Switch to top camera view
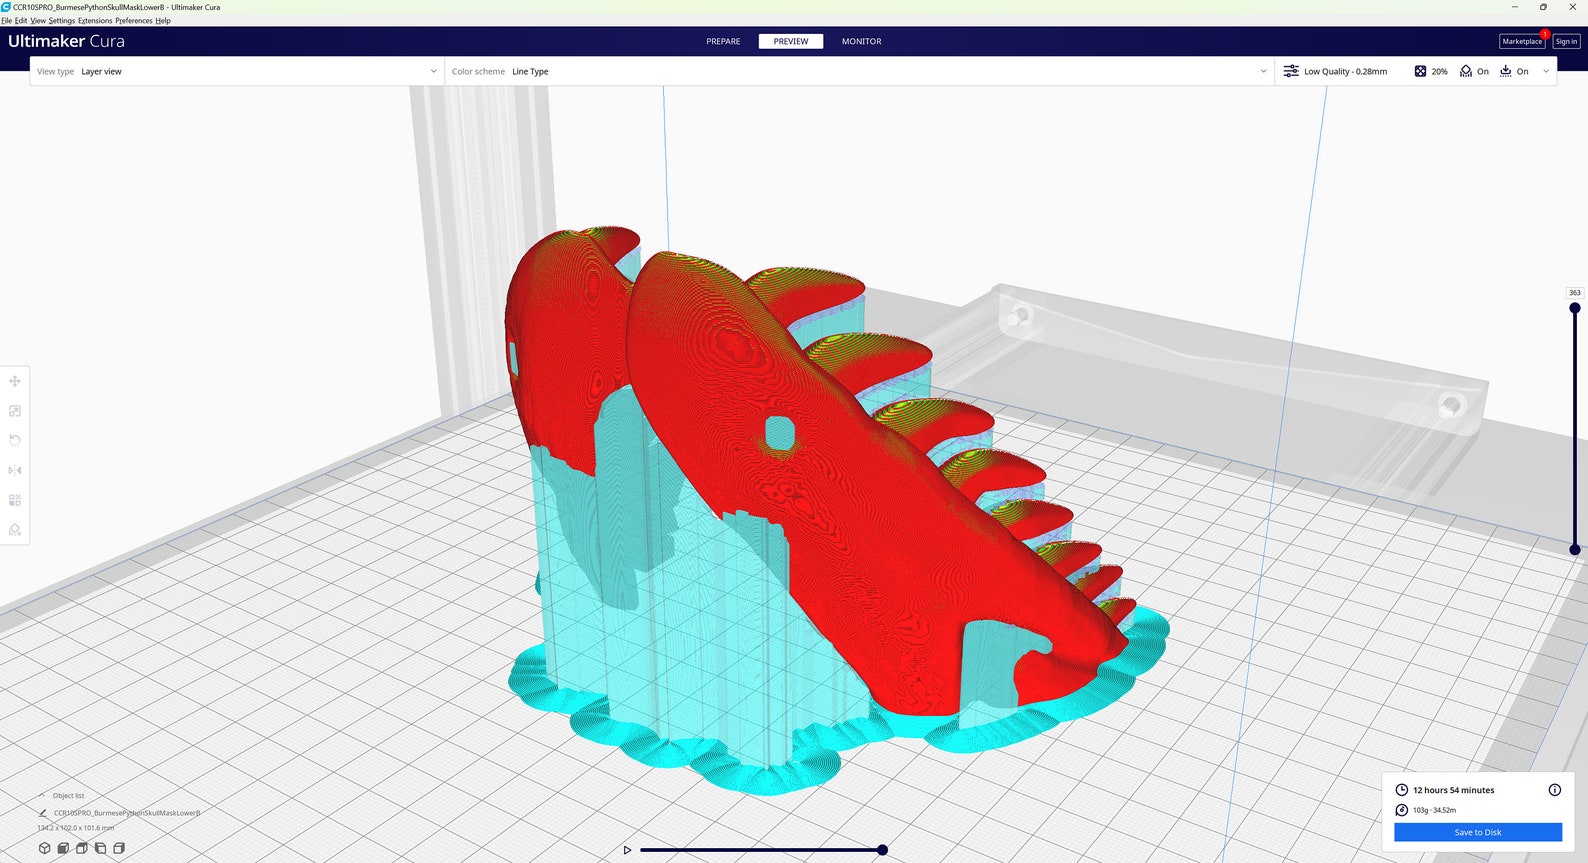Image resolution: width=1588 pixels, height=863 pixels. click(82, 848)
